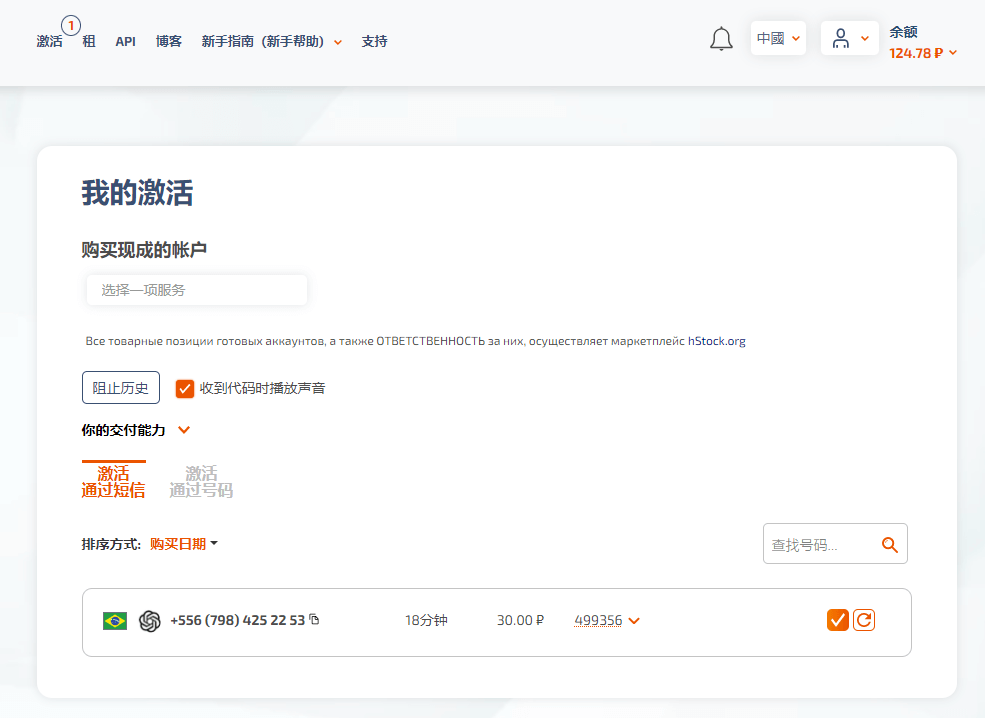Open the 中國 country selector
This screenshot has height=718, width=985.
pyautogui.click(x=778, y=37)
